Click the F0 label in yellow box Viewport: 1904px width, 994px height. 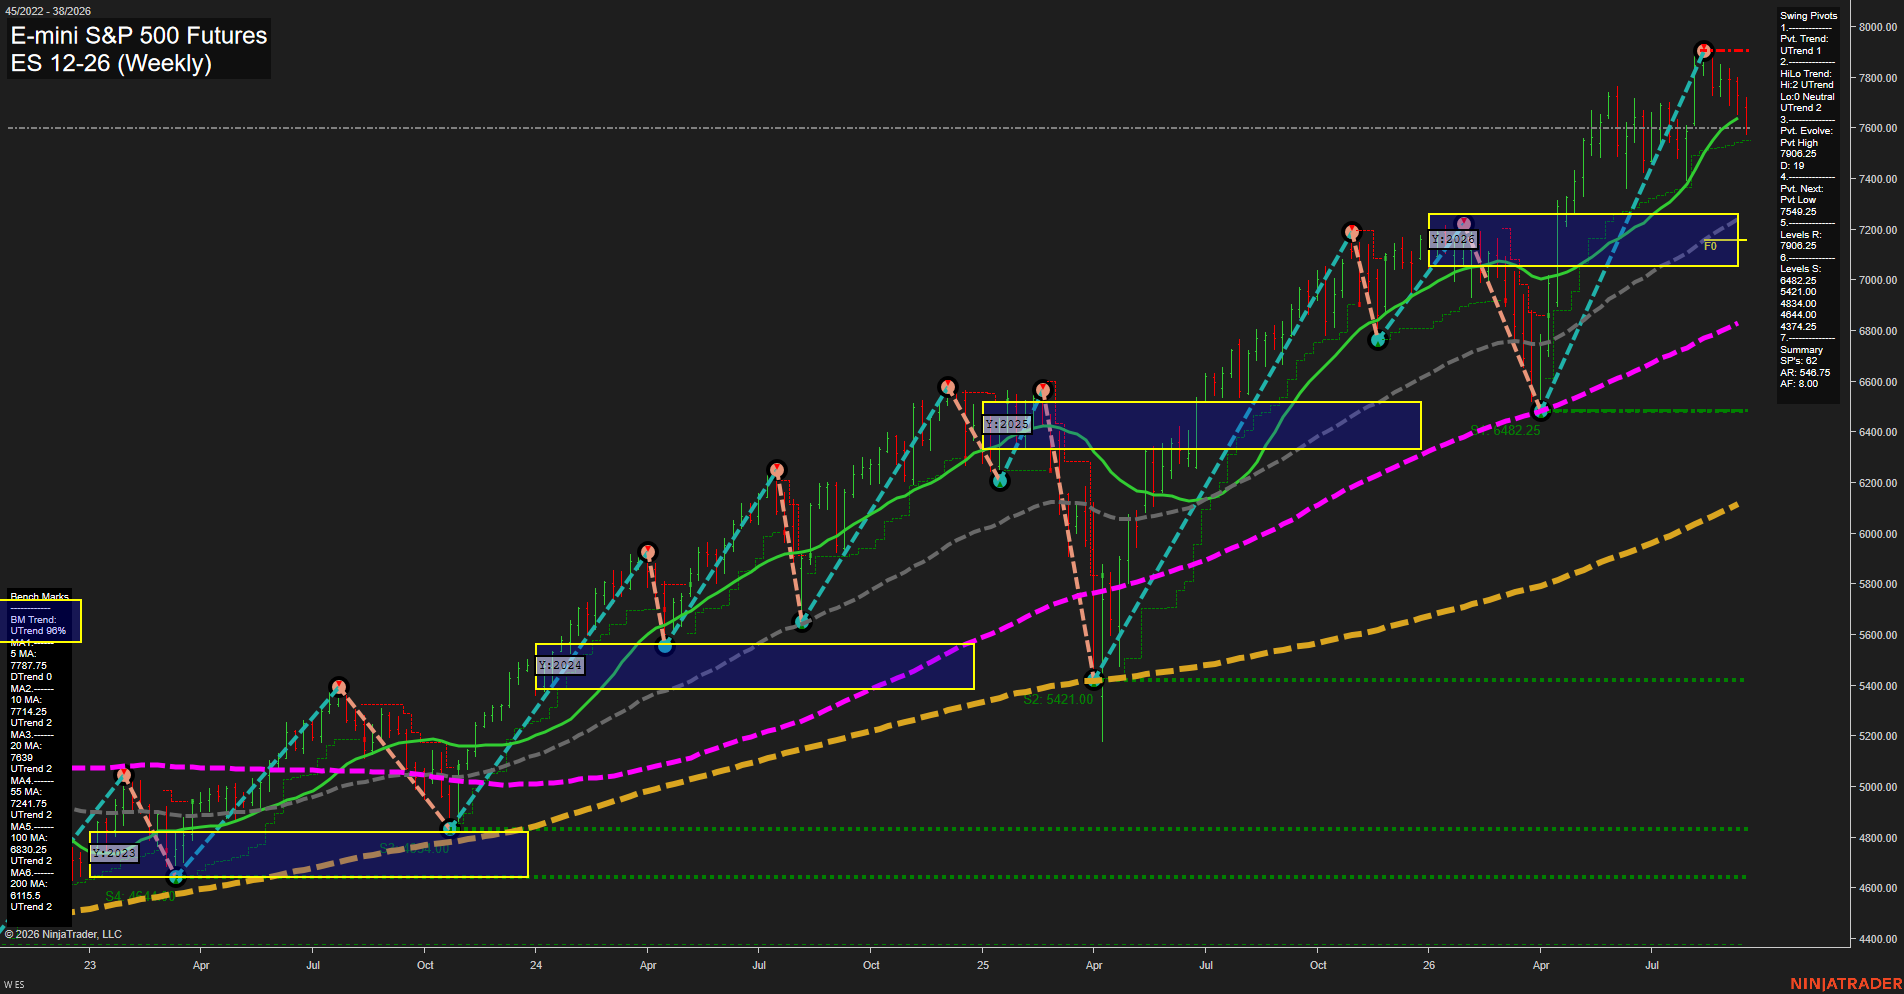click(x=1710, y=246)
